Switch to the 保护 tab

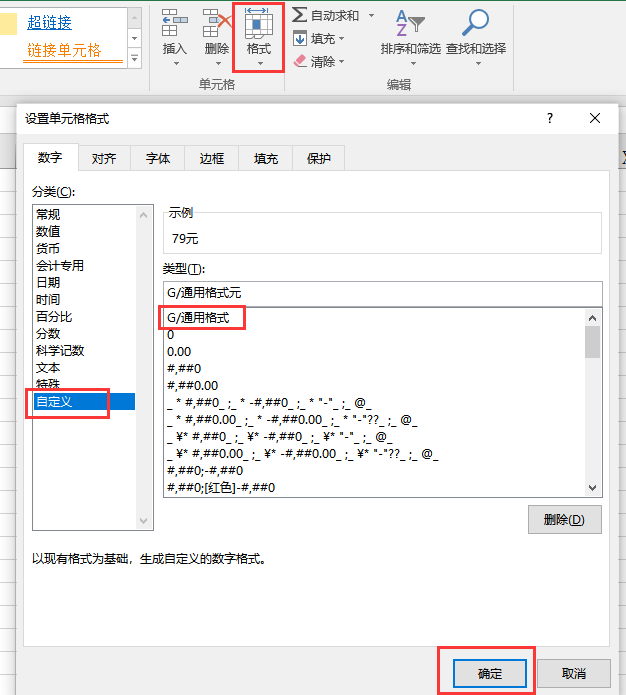[318, 158]
